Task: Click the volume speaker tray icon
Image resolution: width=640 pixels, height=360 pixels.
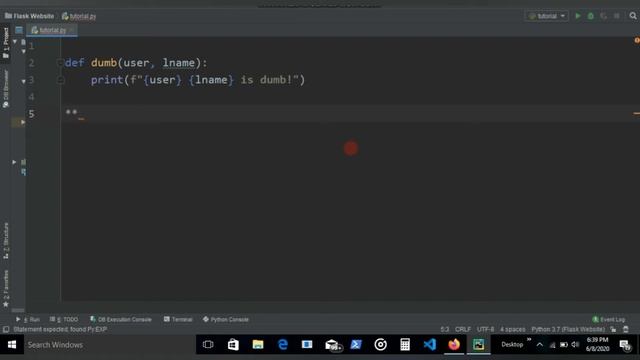Action: (x=575, y=345)
